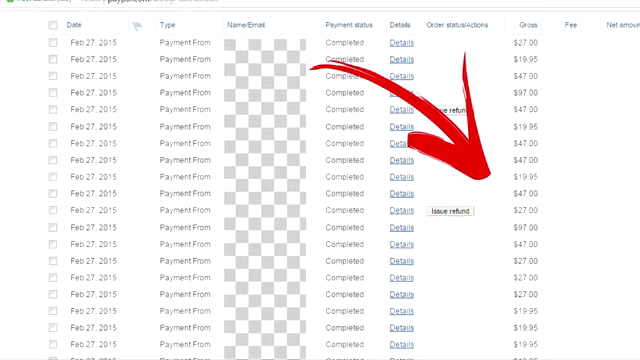Click the topmost $97.00 gross amount

click(x=526, y=93)
